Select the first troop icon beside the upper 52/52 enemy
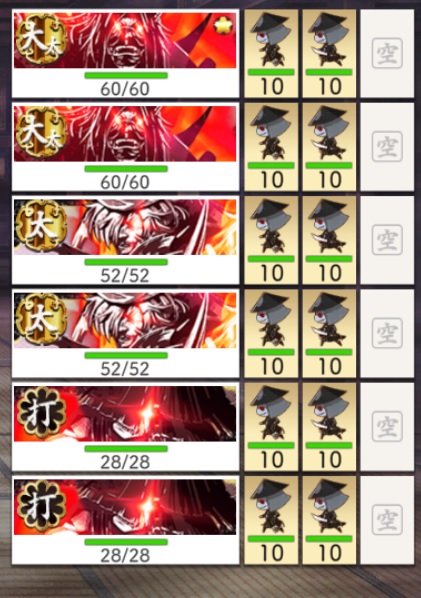Viewport: 421px width, 598px height. tap(271, 240)
